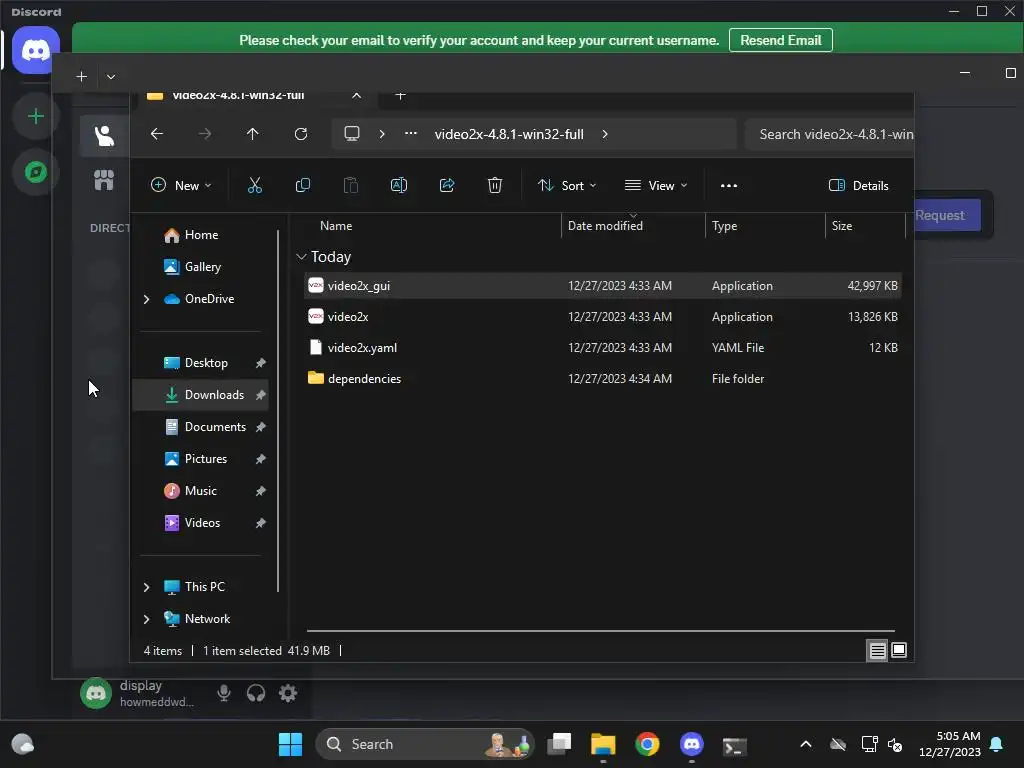
Task: Go back with the left arrow
Action: pos(157,134)
